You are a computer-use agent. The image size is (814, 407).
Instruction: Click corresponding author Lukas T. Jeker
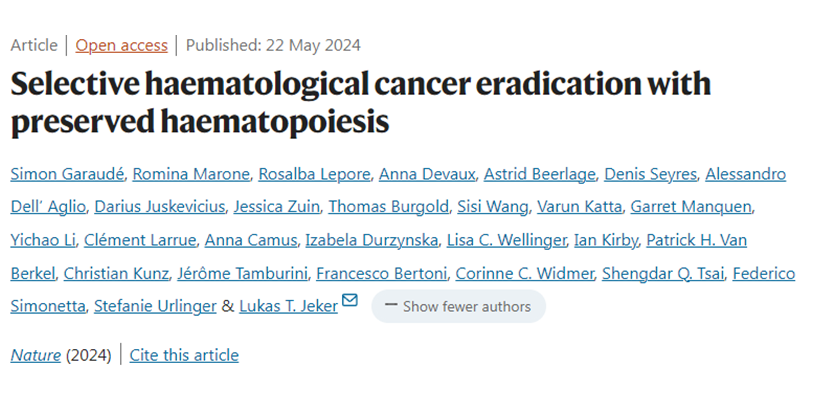click(x=289, y=306)
